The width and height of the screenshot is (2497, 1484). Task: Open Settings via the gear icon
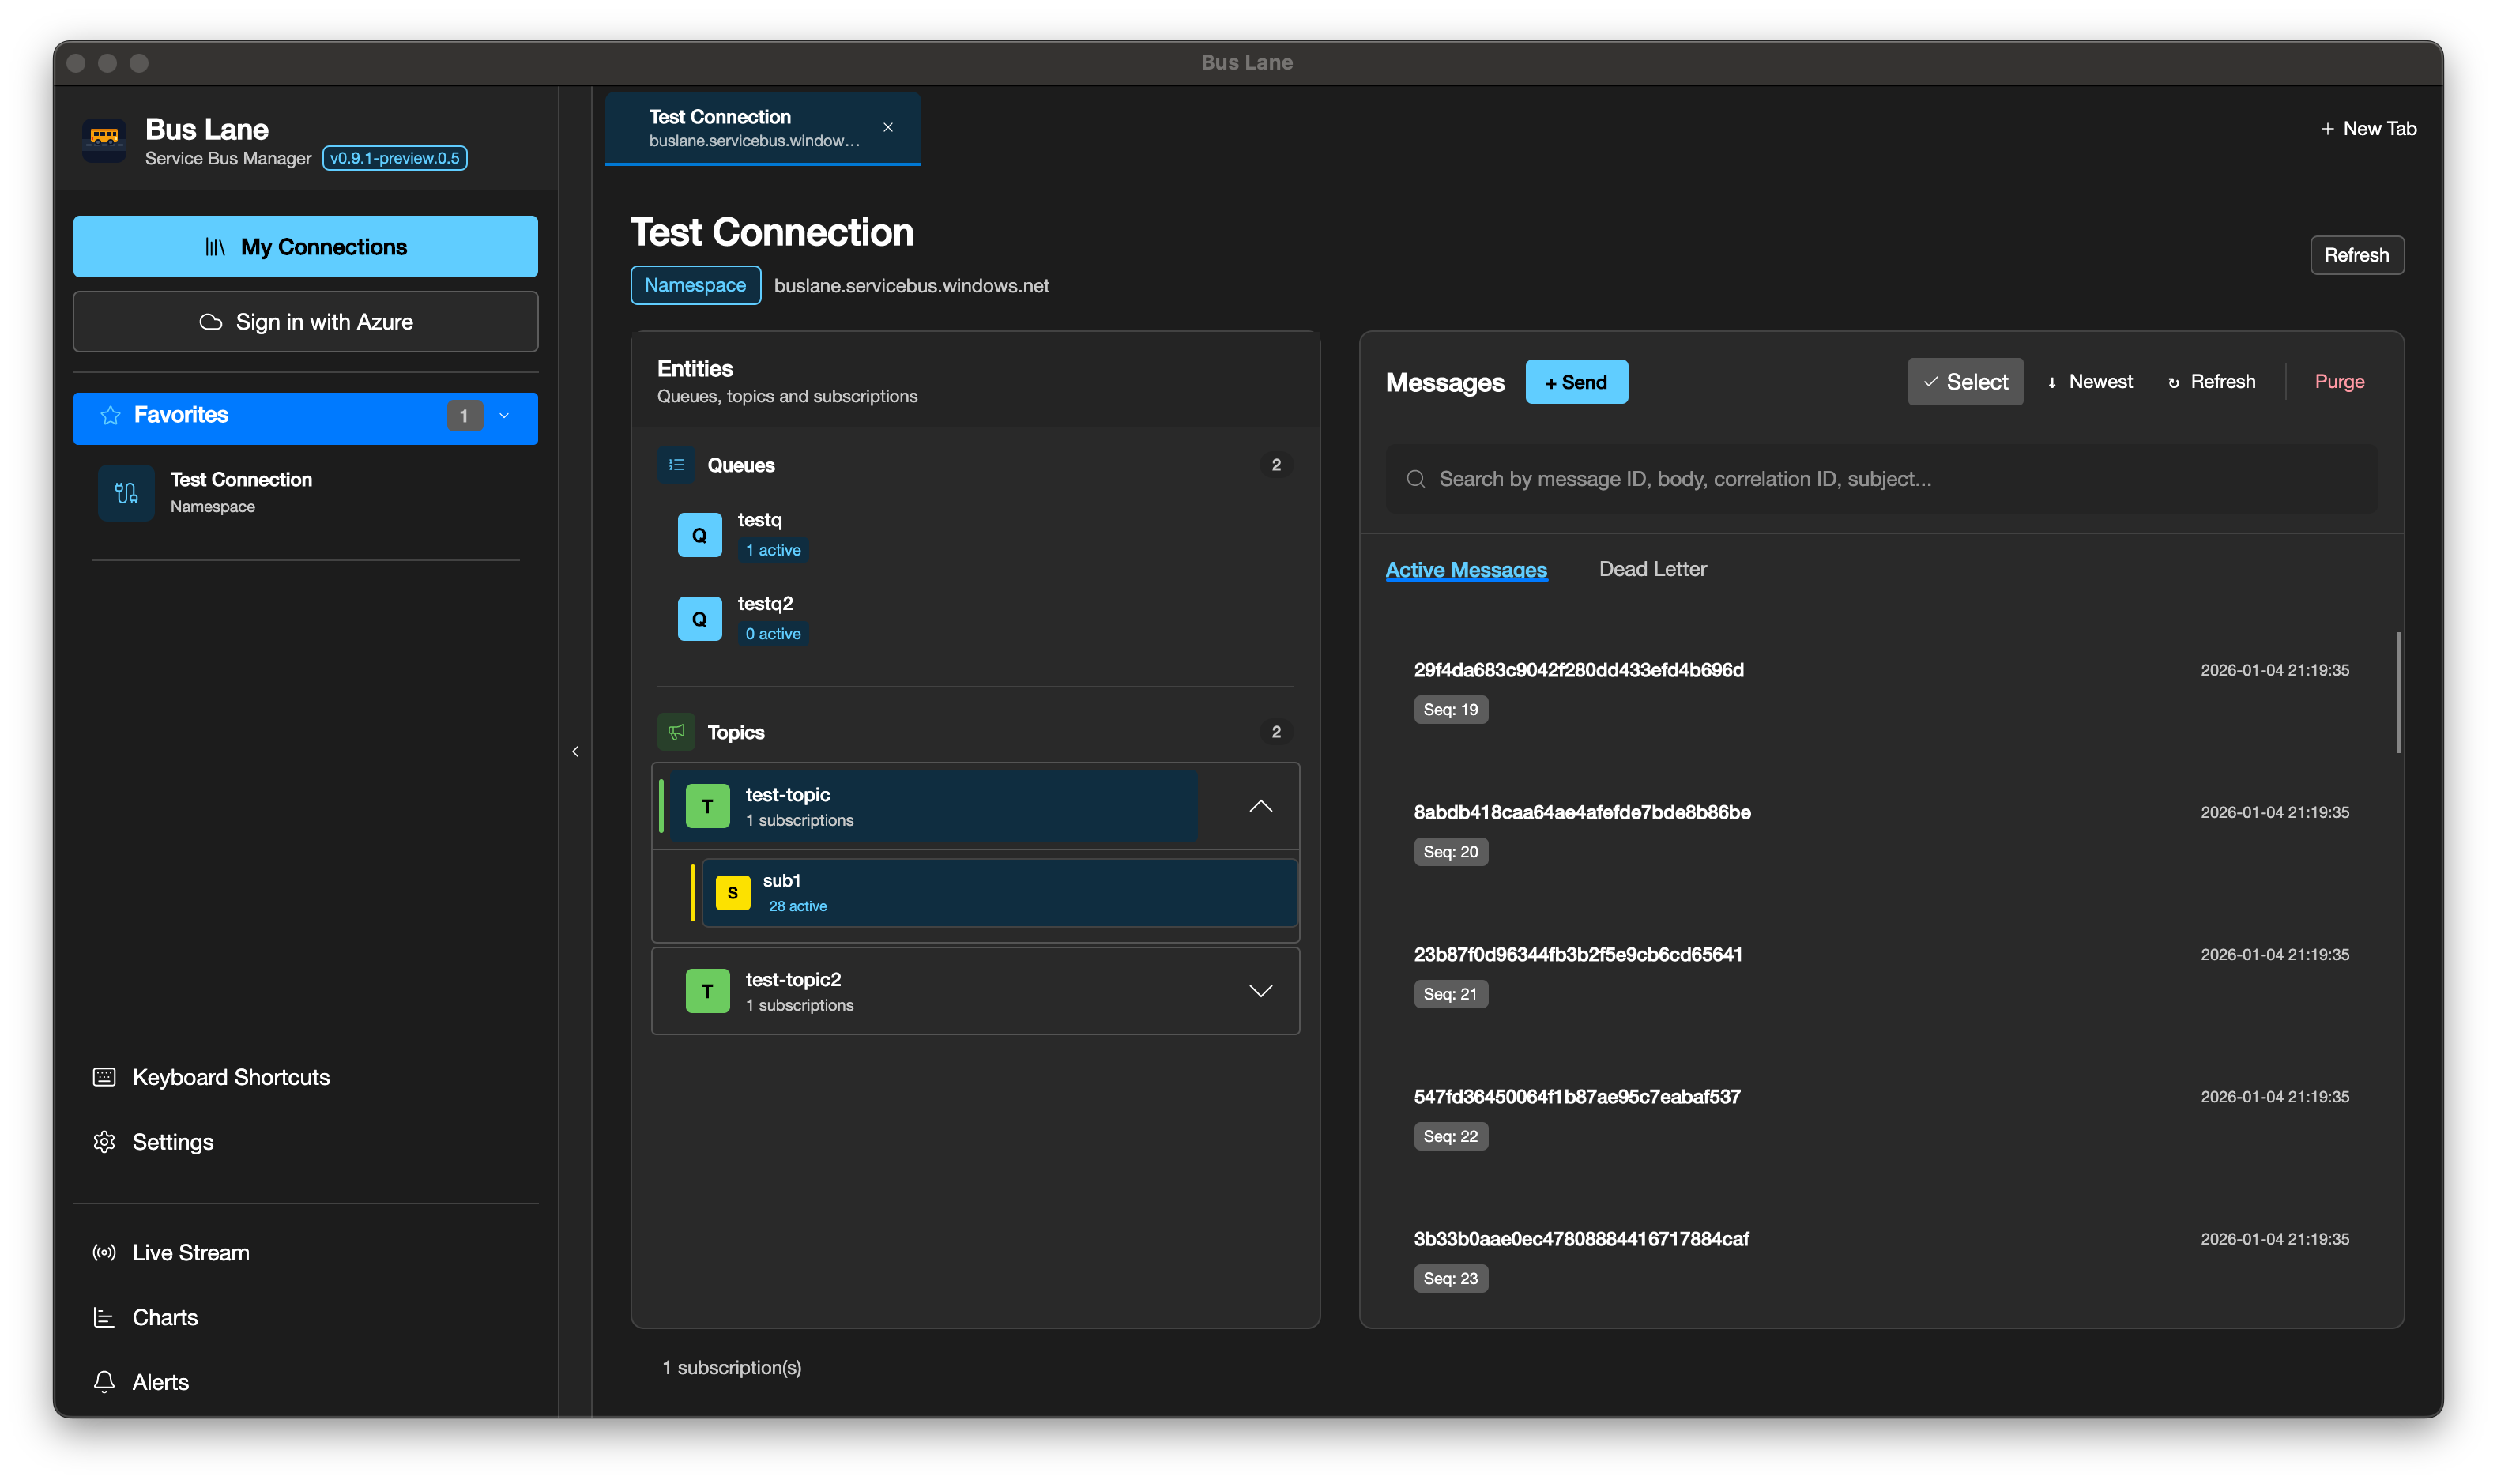(104, 1141)
